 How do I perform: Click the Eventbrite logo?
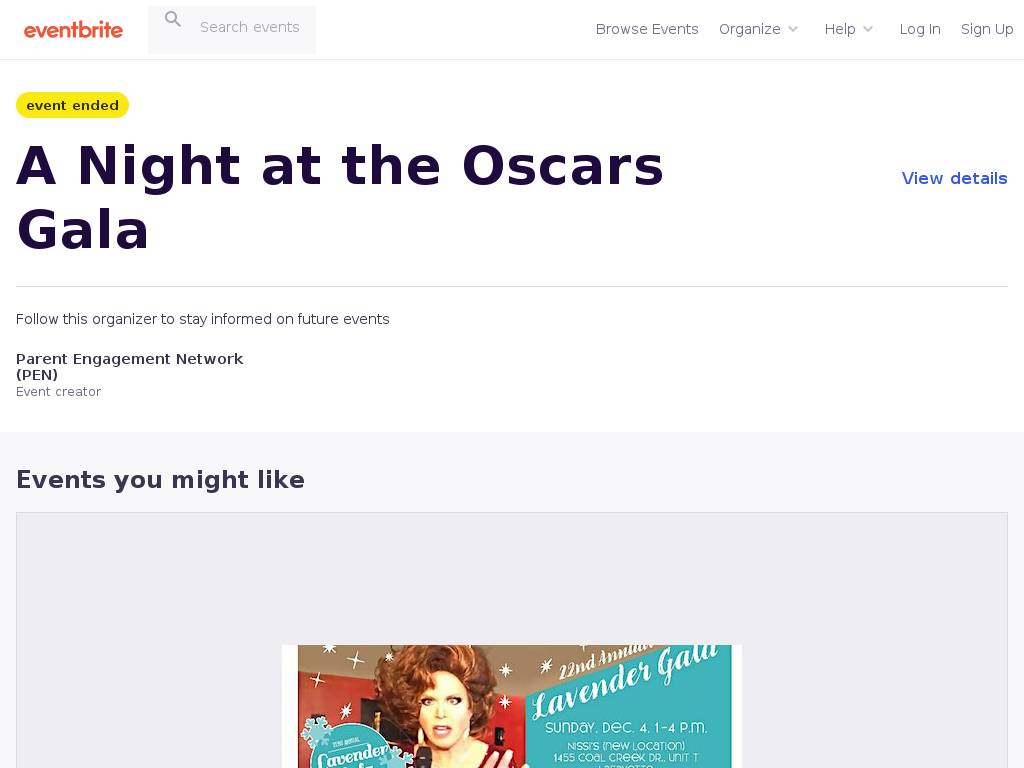click(x=73, y=30)
